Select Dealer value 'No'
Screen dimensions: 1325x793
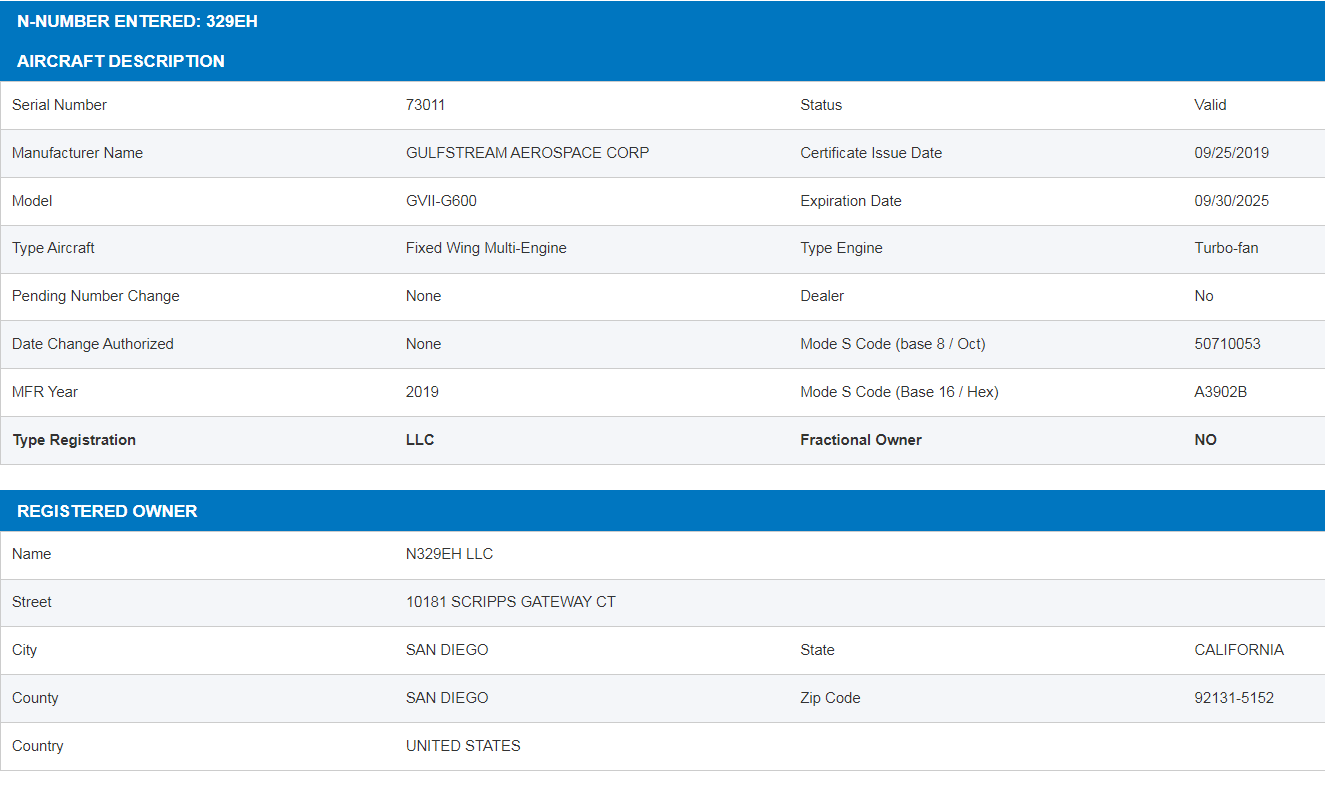point(1204,296)
